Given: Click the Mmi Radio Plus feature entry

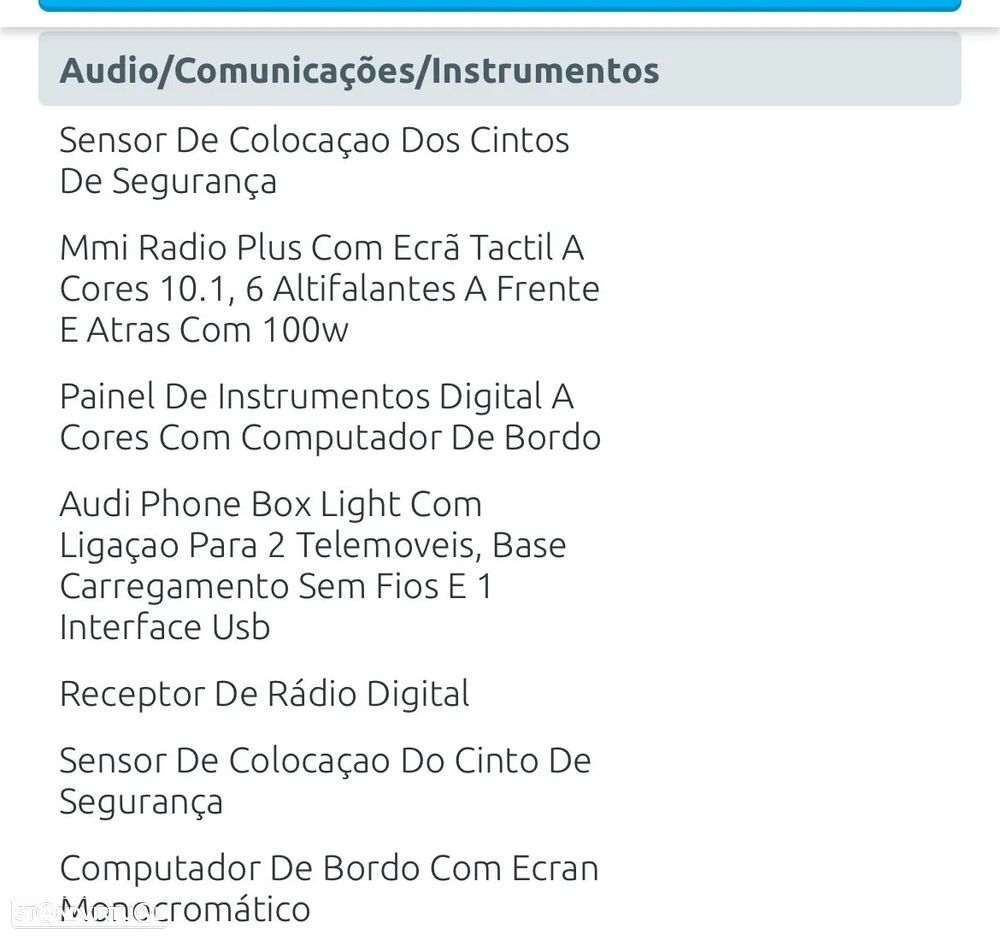Looking at the screenshot, I should [x=321, y=247].
